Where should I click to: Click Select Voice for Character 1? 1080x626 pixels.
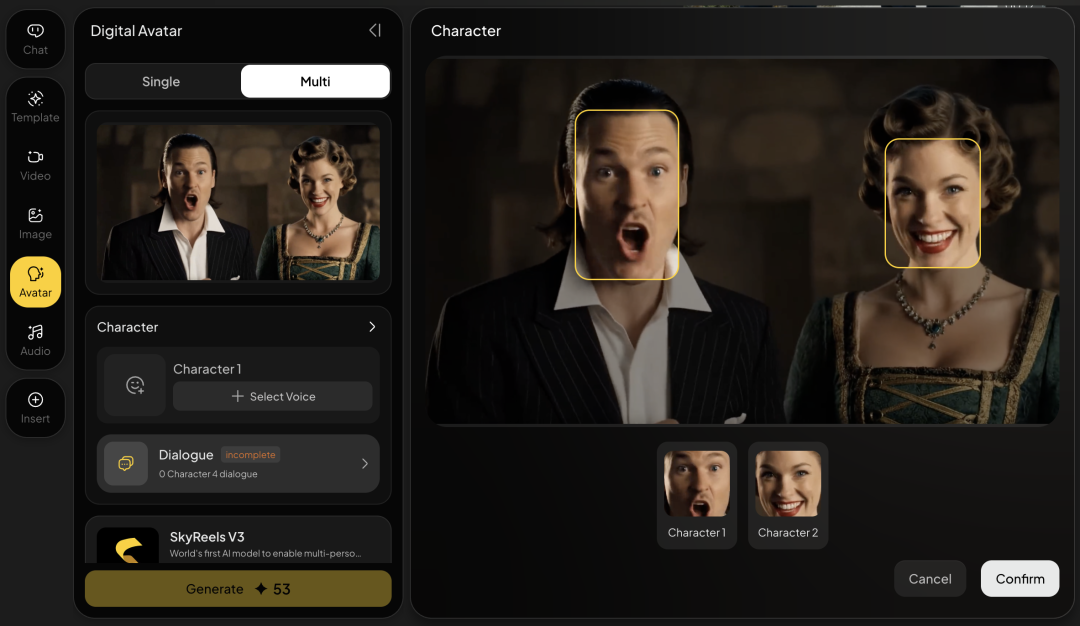point(273,397)
